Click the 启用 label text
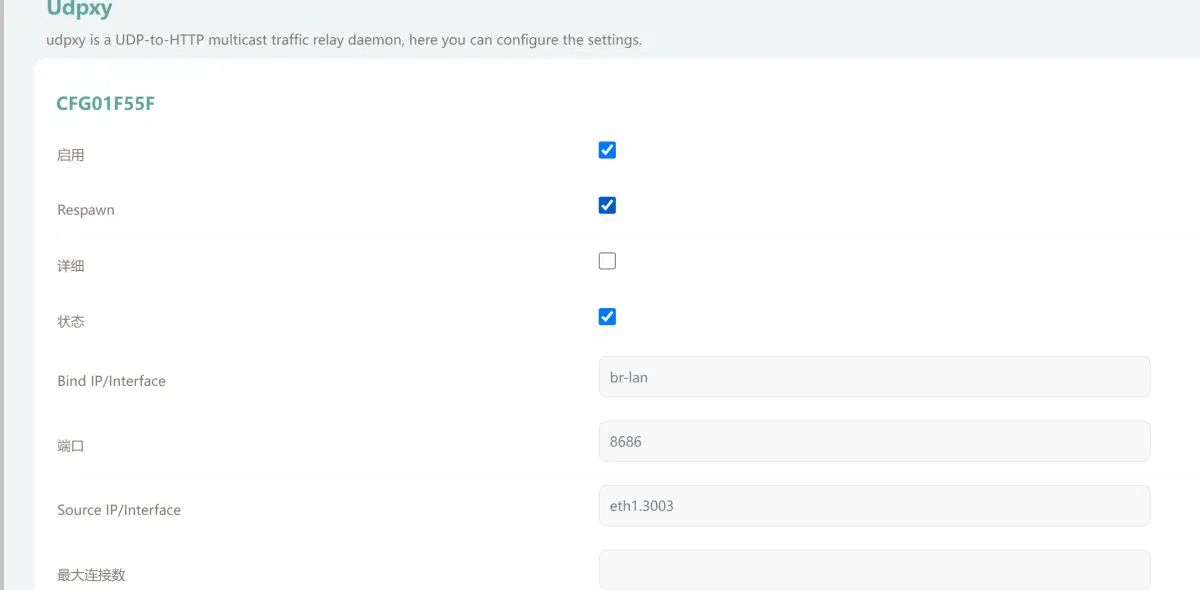Image resolution: width=1200 pixels, height=590 pixels. [71, 156]
